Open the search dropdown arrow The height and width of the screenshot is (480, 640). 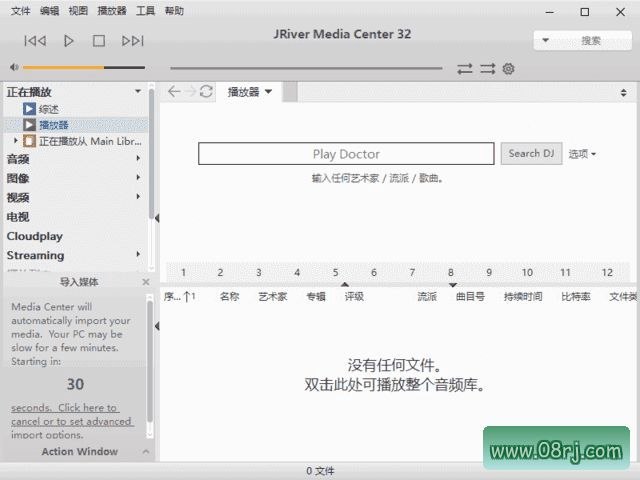pos(545,40)
